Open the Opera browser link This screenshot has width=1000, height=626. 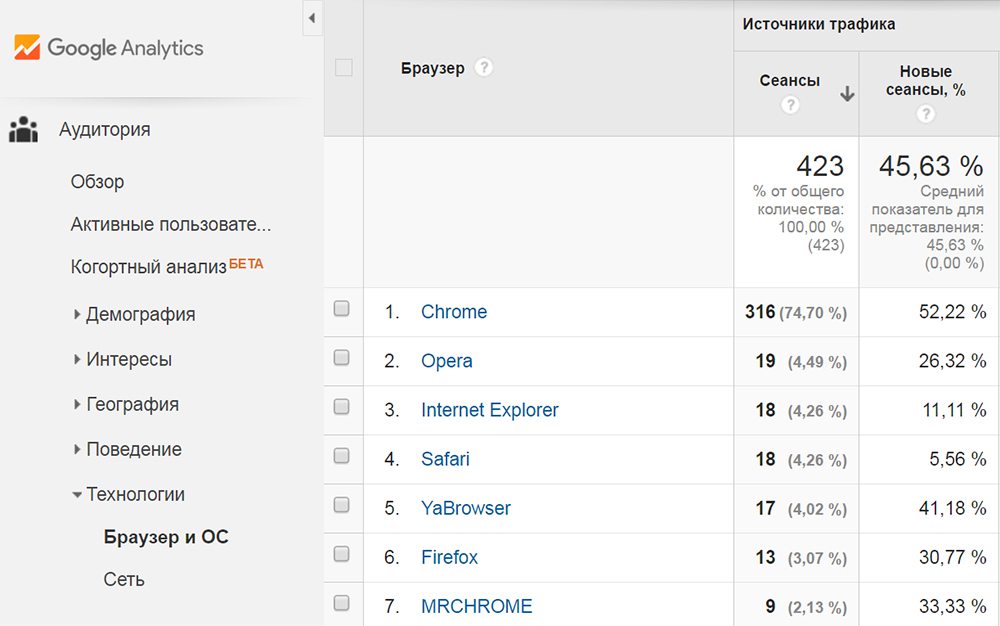446,361
